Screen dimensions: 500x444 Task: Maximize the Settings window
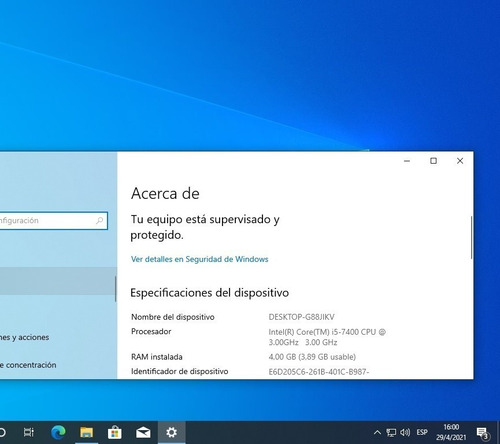click(433, 161)
